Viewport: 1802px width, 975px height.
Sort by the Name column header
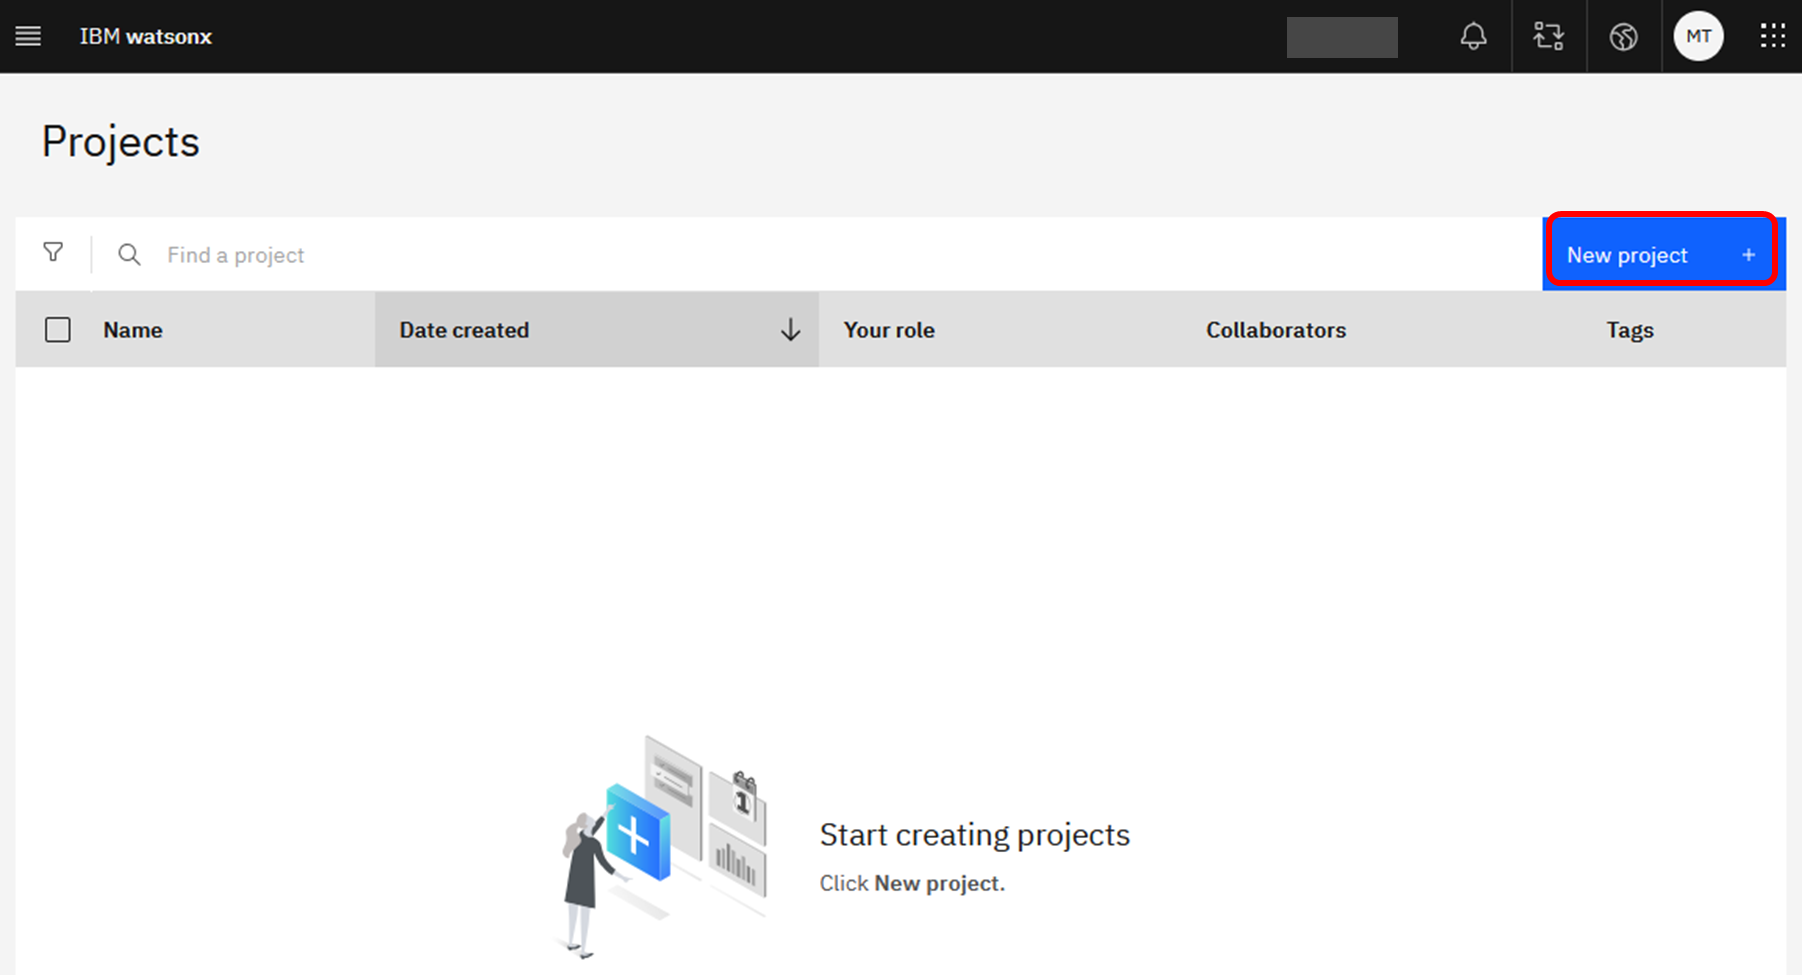point(133,330)
